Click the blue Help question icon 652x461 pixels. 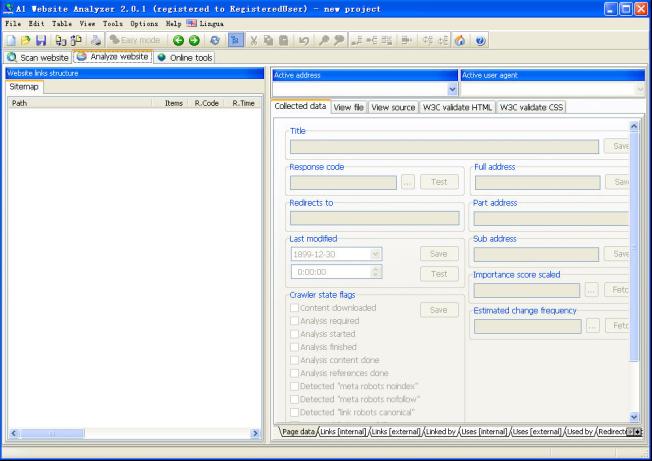click(x=480, y=40)
